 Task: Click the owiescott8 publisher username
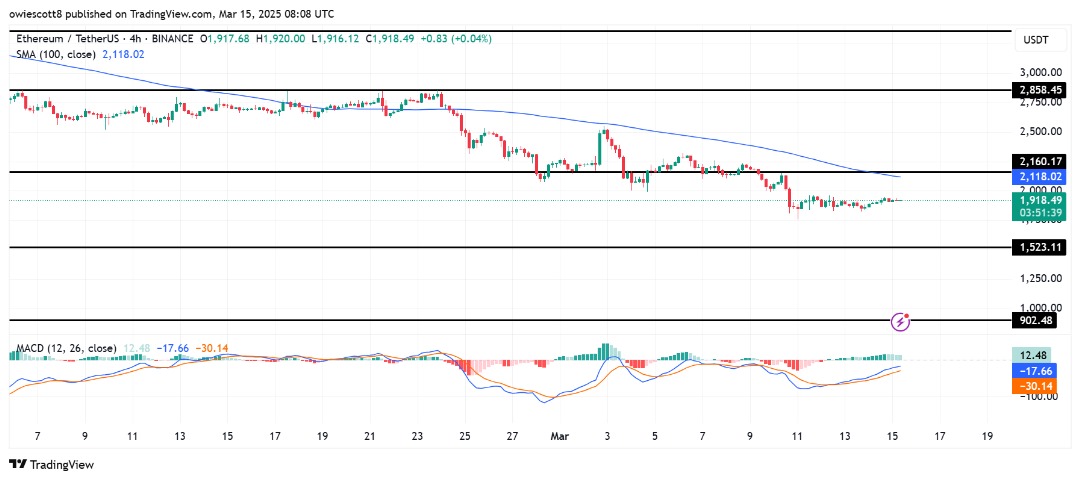[39, 14]
